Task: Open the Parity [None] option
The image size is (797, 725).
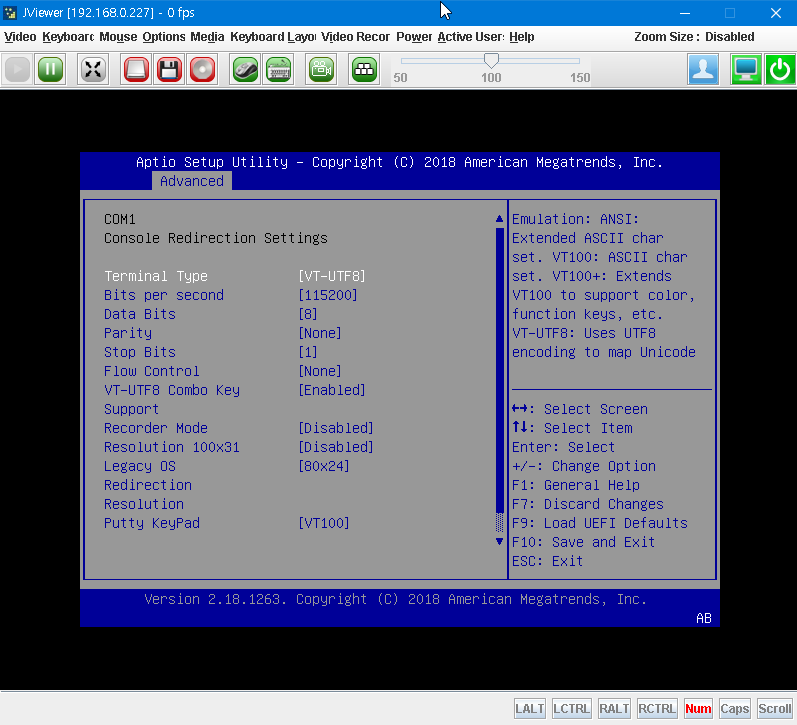Action: [320, 333]
